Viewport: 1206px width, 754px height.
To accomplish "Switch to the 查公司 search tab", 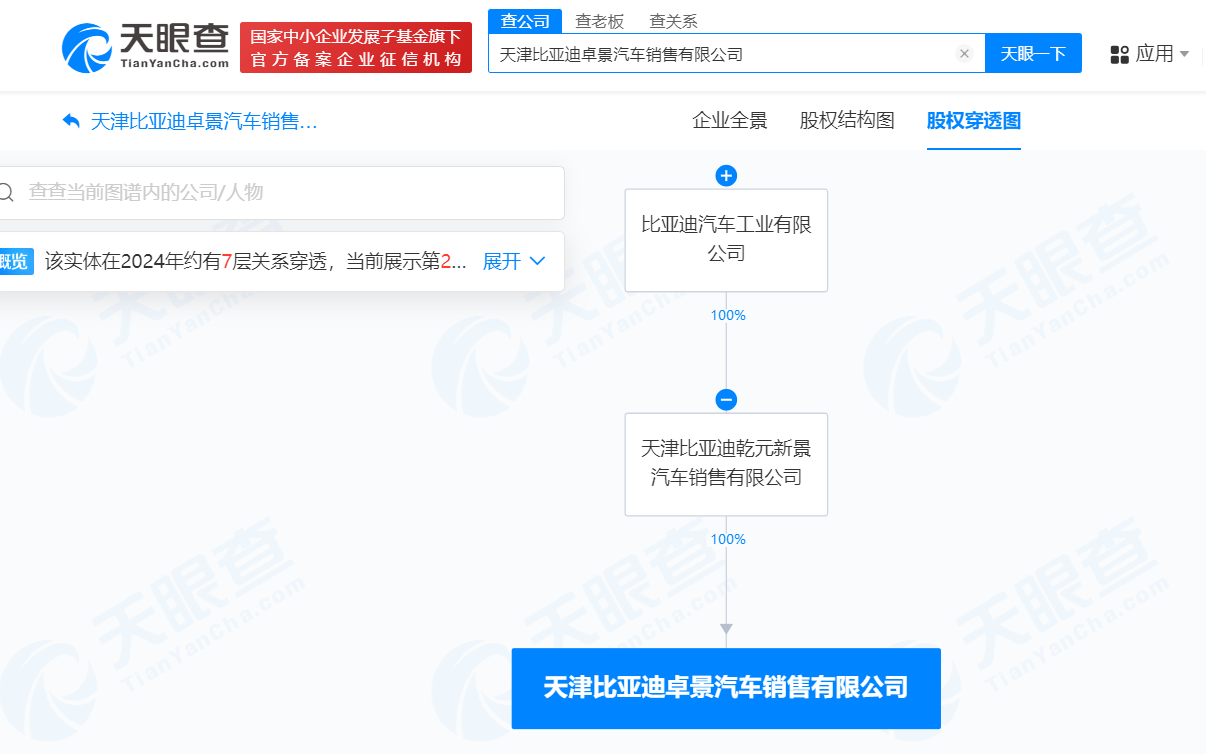I will 525,21.
